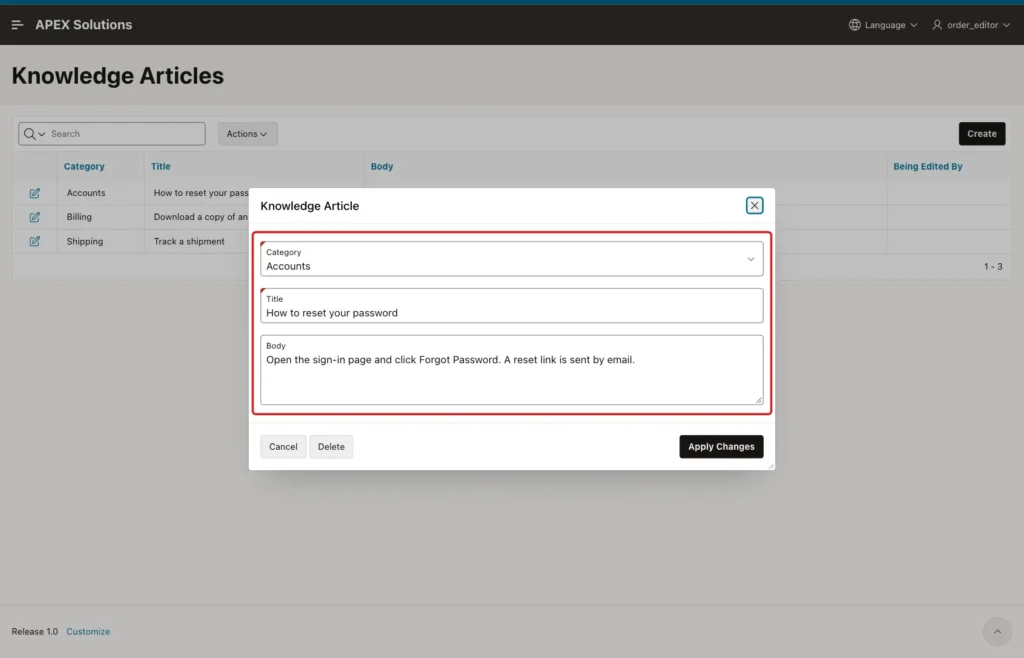Screen dimensions: 1024x658
Task: Click Apply Changes button
Action: point(721,446)
